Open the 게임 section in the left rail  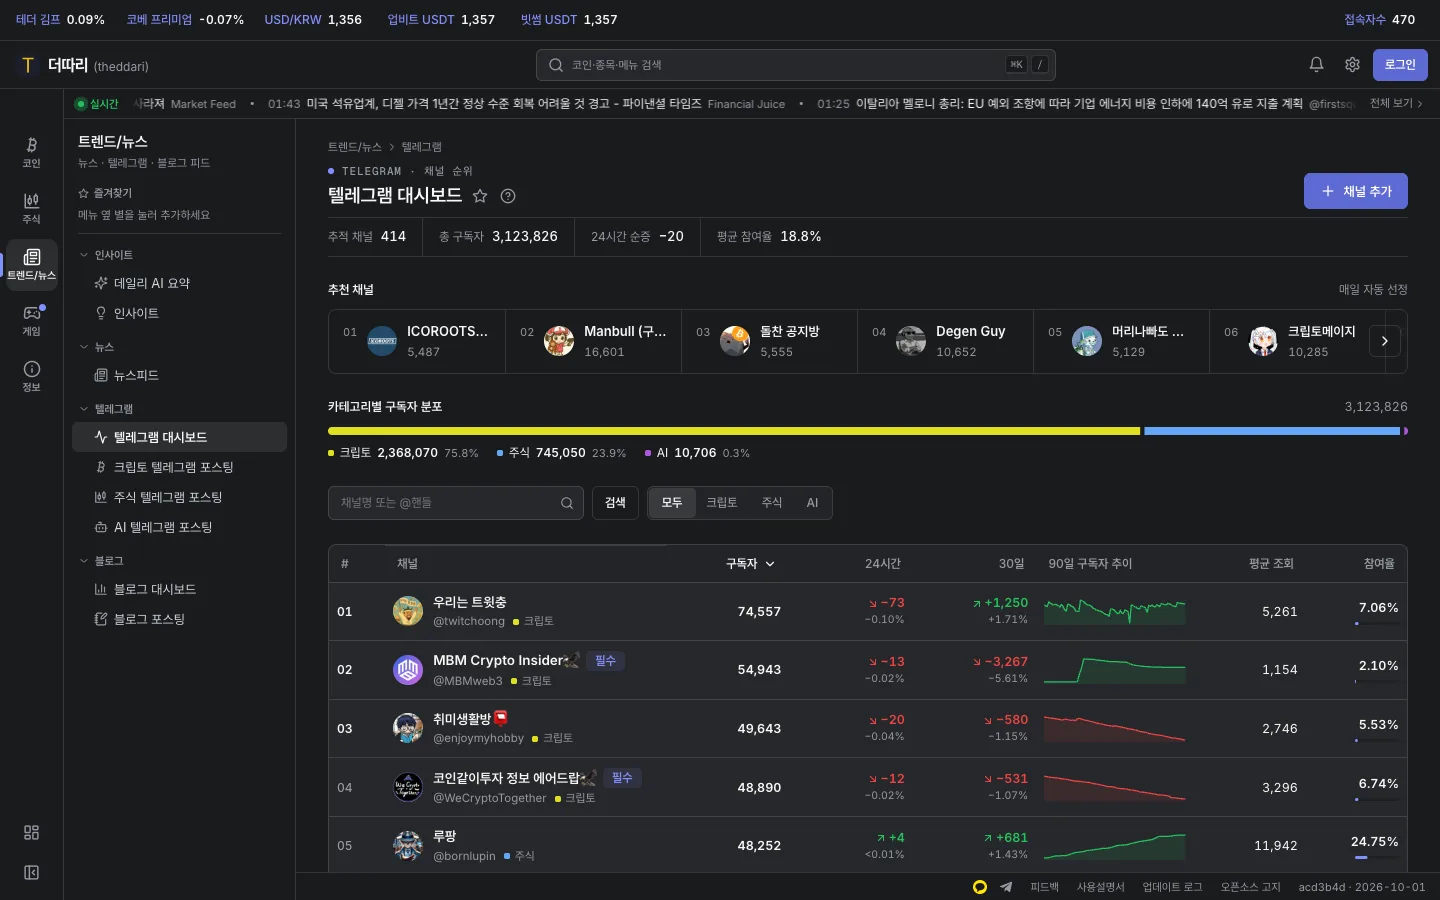point(31,321)
